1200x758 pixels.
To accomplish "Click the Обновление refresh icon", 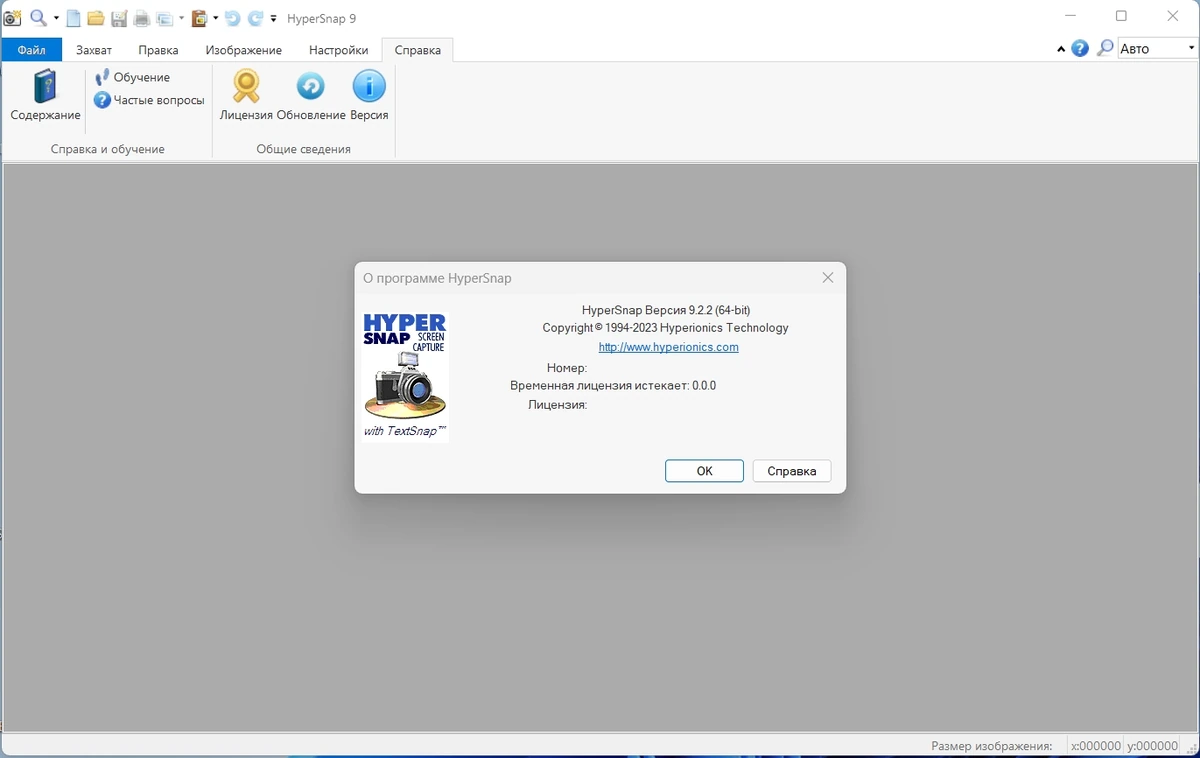I will (x=311, y=96).
